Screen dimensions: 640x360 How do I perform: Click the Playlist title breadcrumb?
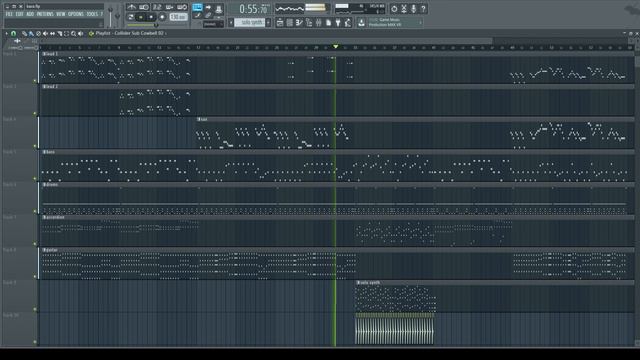pyautogui.click(x=130, y=33)
